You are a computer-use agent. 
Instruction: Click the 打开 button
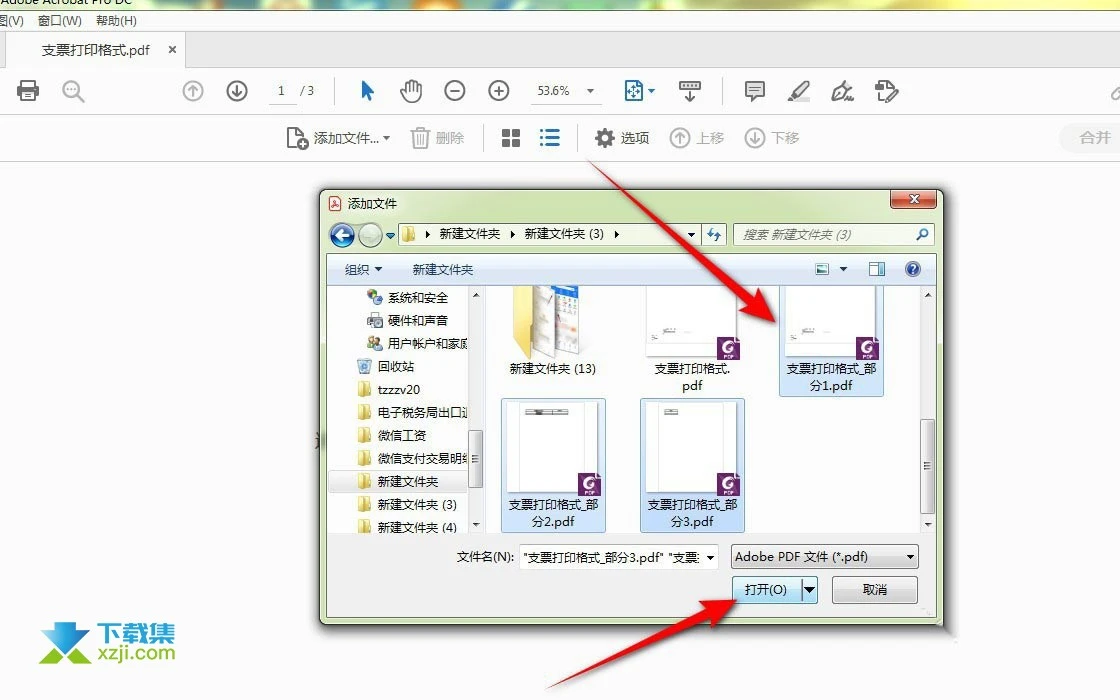[x=765, y=590]
